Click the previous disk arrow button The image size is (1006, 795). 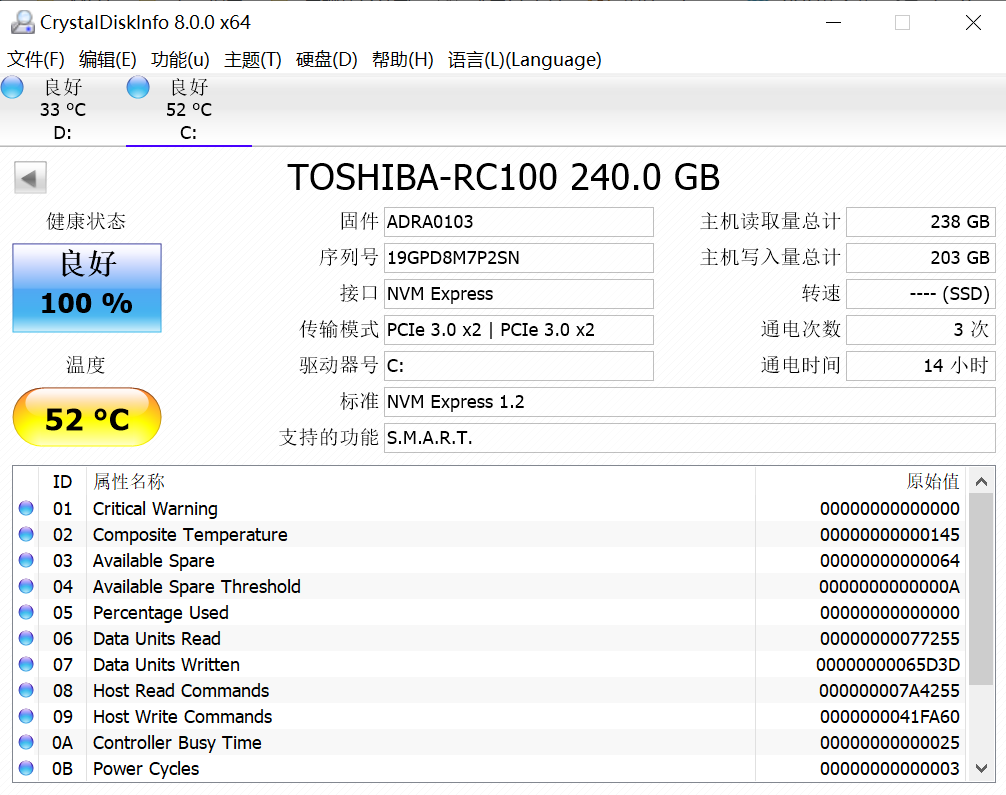click(30, 178)
